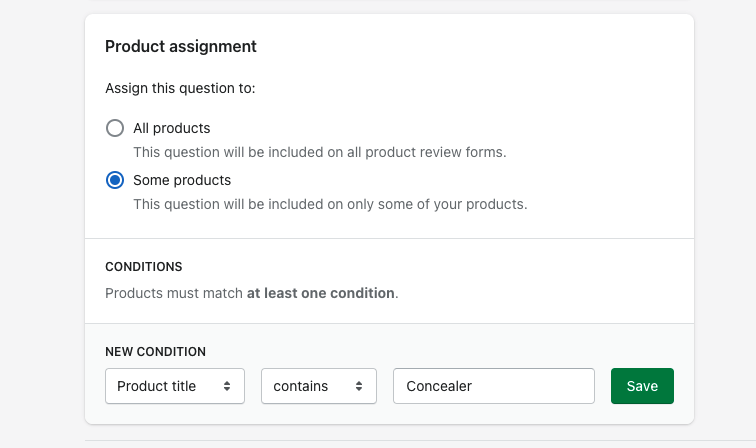This screenshot has width=756, height=448.
Task: Select the Some products radio button
Action: (x=115, y=180)
